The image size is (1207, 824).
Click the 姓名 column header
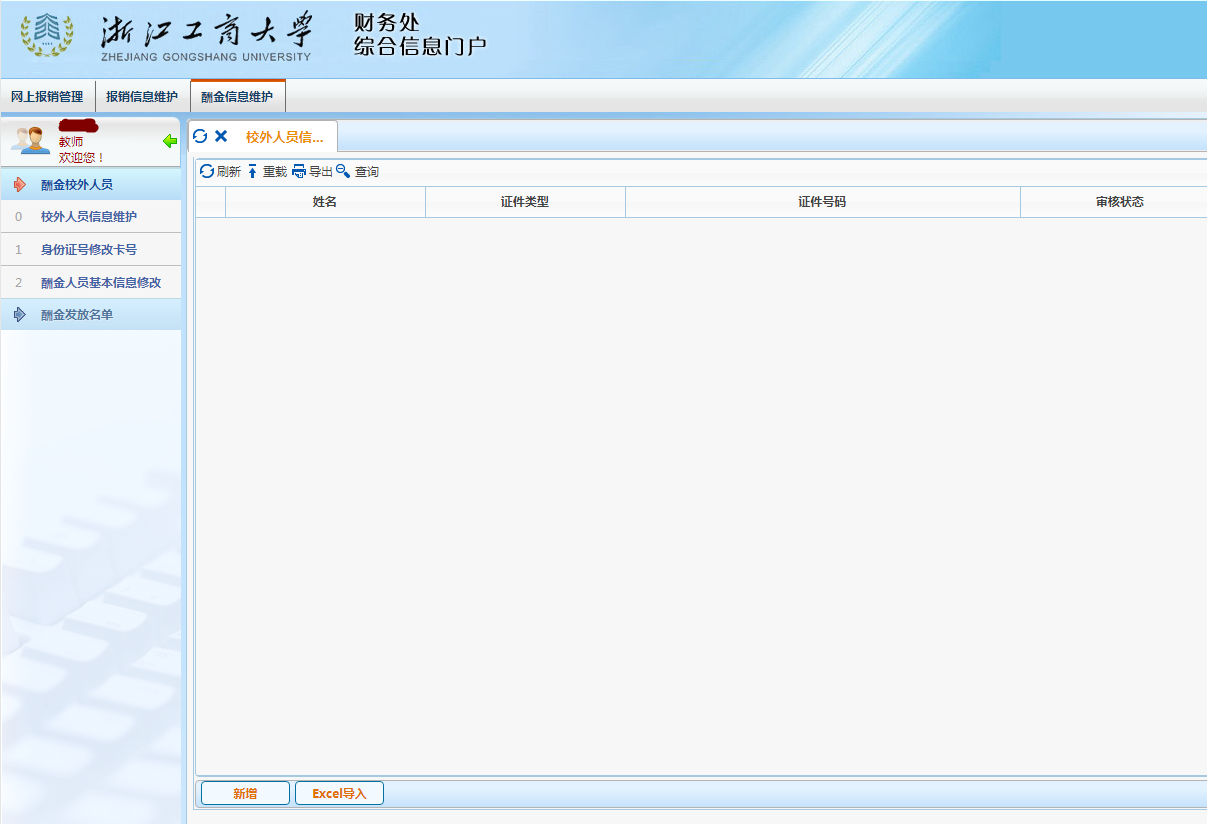[x=325, y=202]
